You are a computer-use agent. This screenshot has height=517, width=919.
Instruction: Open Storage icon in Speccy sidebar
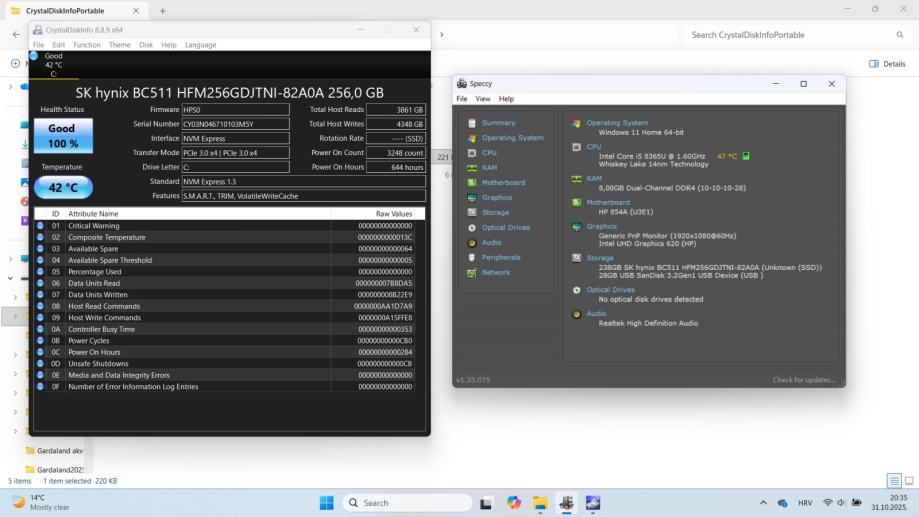472,213
